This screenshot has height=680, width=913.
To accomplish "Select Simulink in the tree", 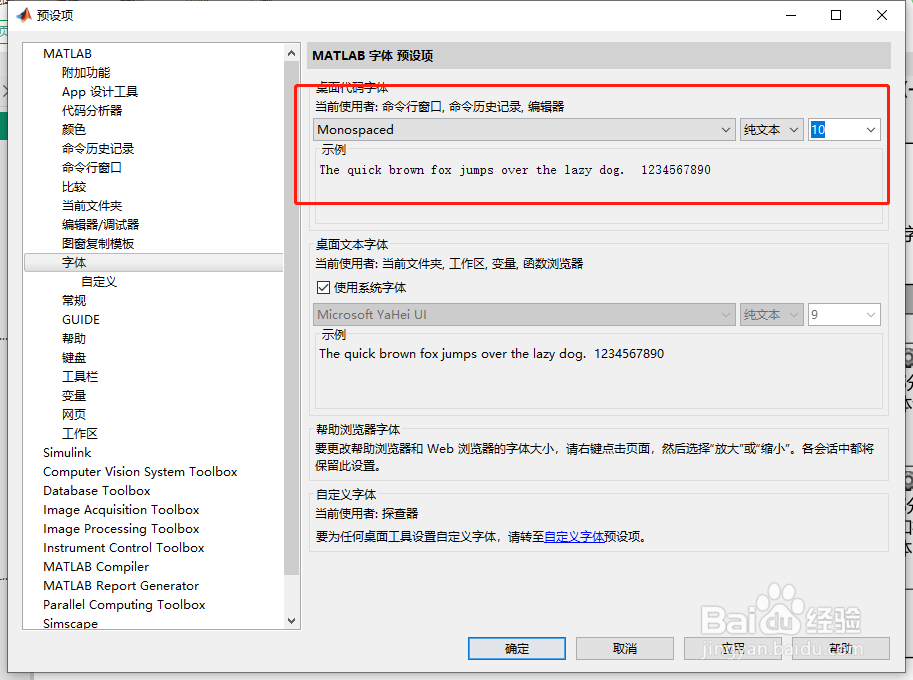I will [x=67, y=452].
